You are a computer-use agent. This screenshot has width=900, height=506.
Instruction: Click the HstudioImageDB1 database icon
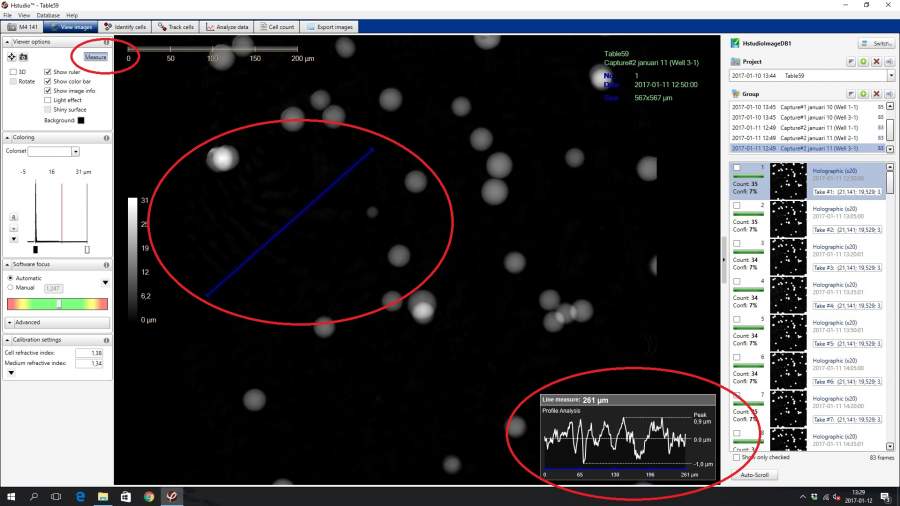[735, 43]
